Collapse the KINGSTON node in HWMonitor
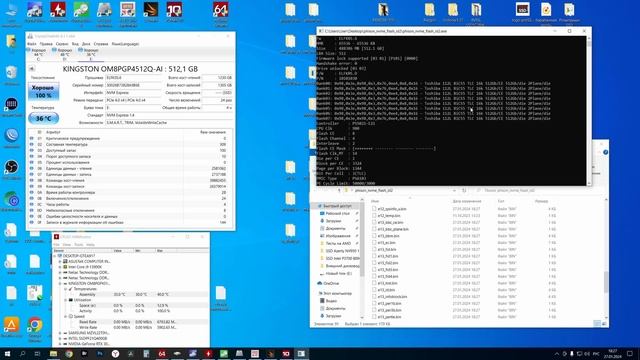Image resolution: width=640 pixels, height=360 pixels. click(x=60, y=283)
